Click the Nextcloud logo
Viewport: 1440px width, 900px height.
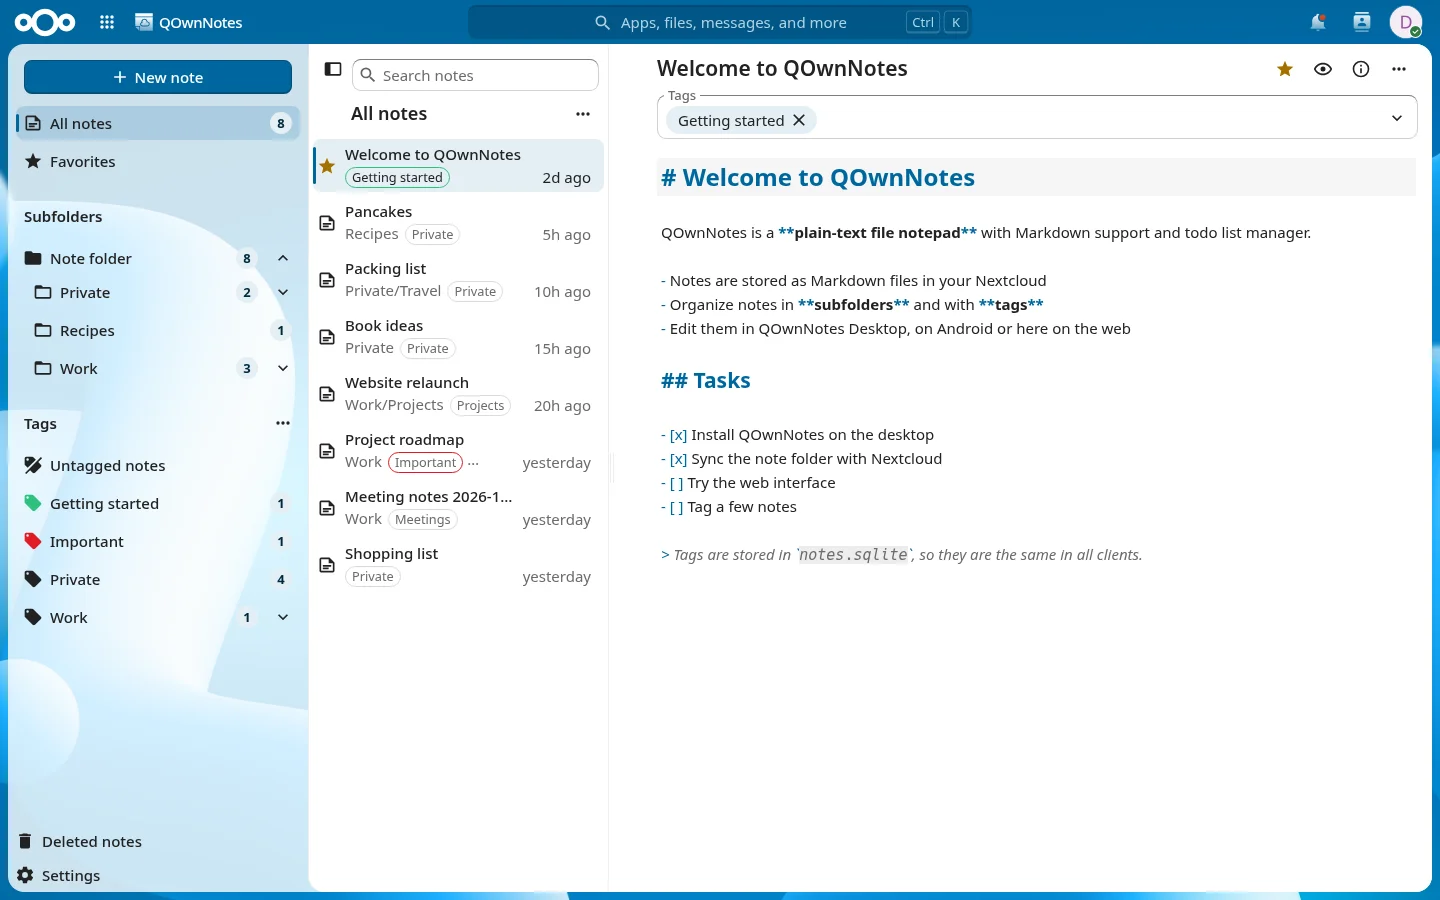(x=45, y=22)
